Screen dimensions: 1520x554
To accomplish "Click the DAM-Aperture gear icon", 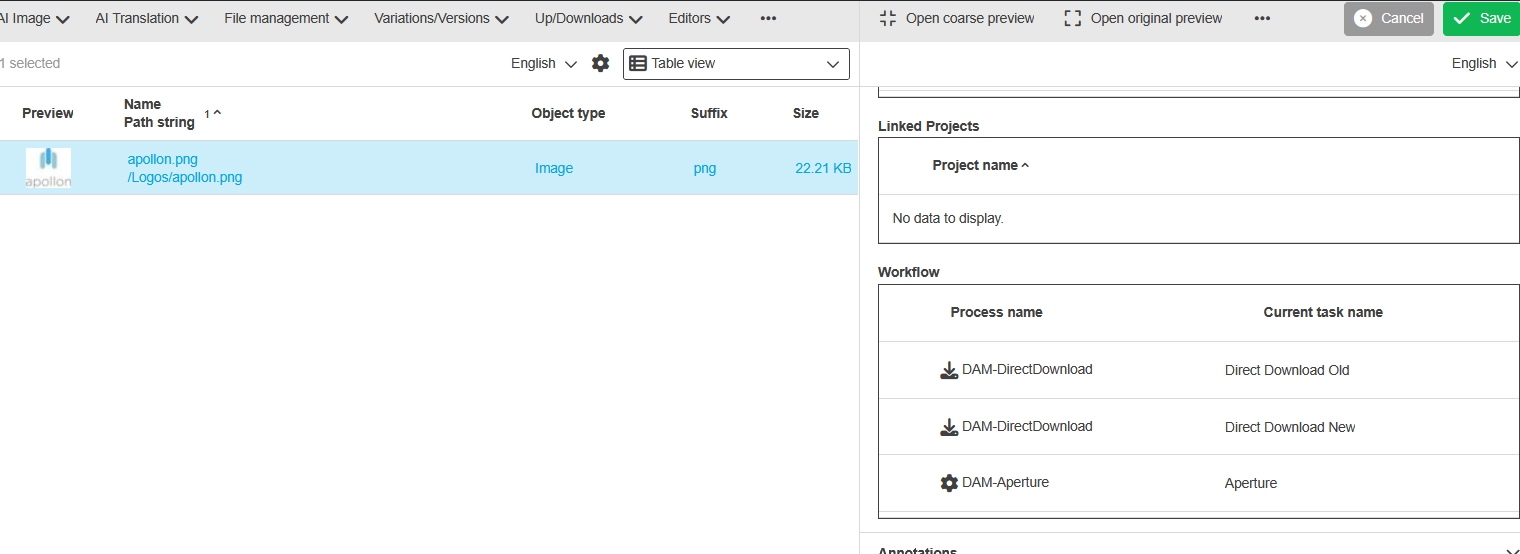I will [x=949, y=483].
